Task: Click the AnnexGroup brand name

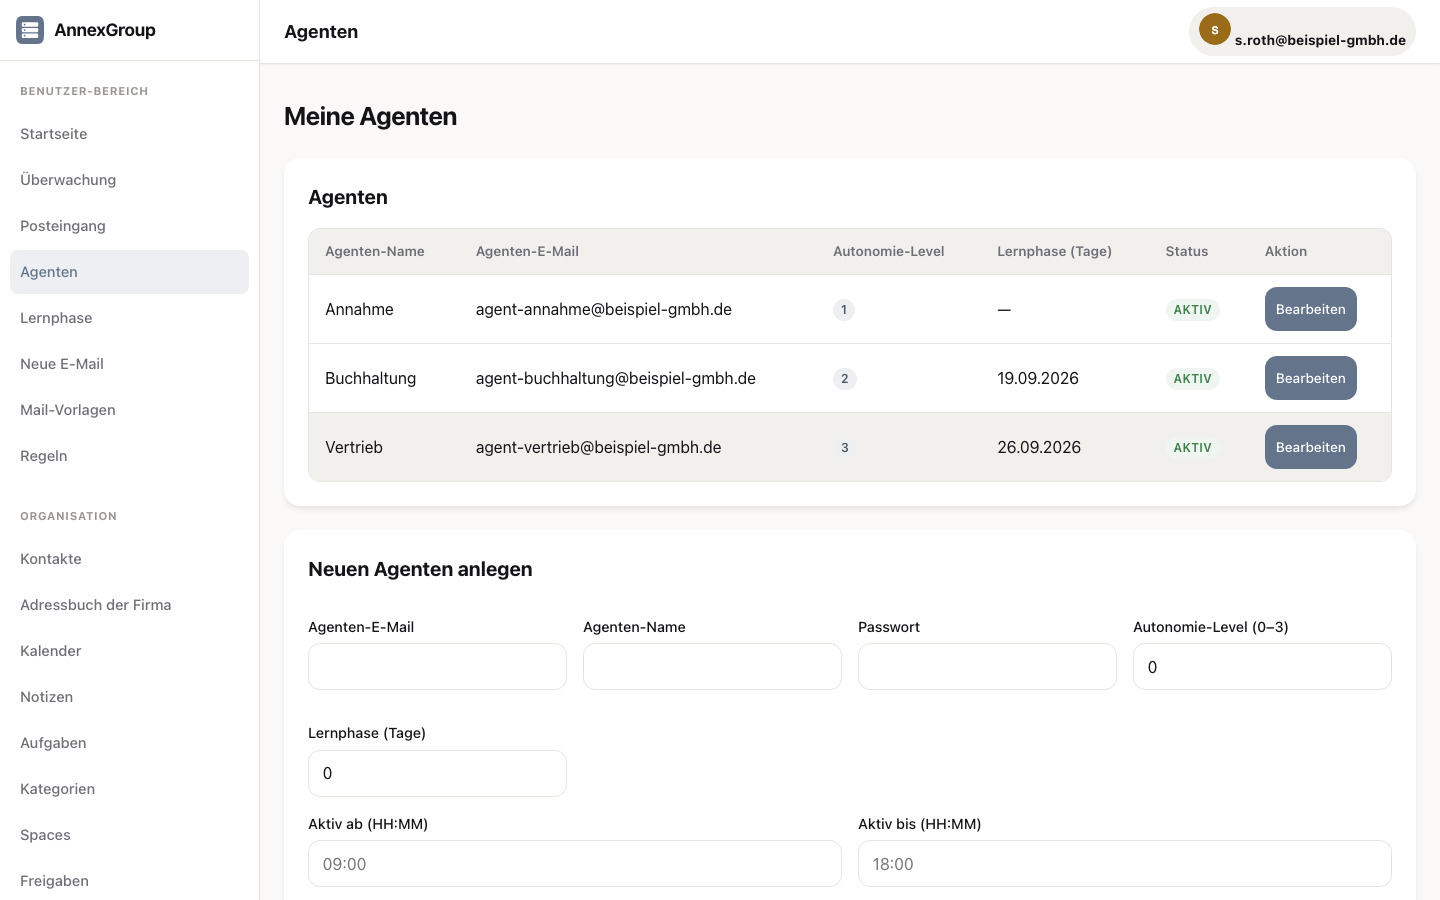Action: (x=105, y=30)
